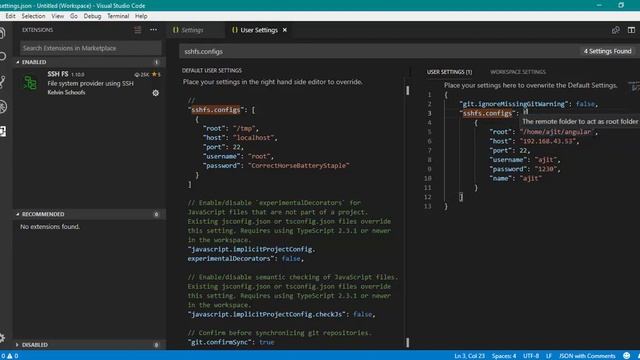Click the Kelvin Schoofs publisher name
Image resolution: width=640 pixels, height=360 pixels.
click(67, 92)
